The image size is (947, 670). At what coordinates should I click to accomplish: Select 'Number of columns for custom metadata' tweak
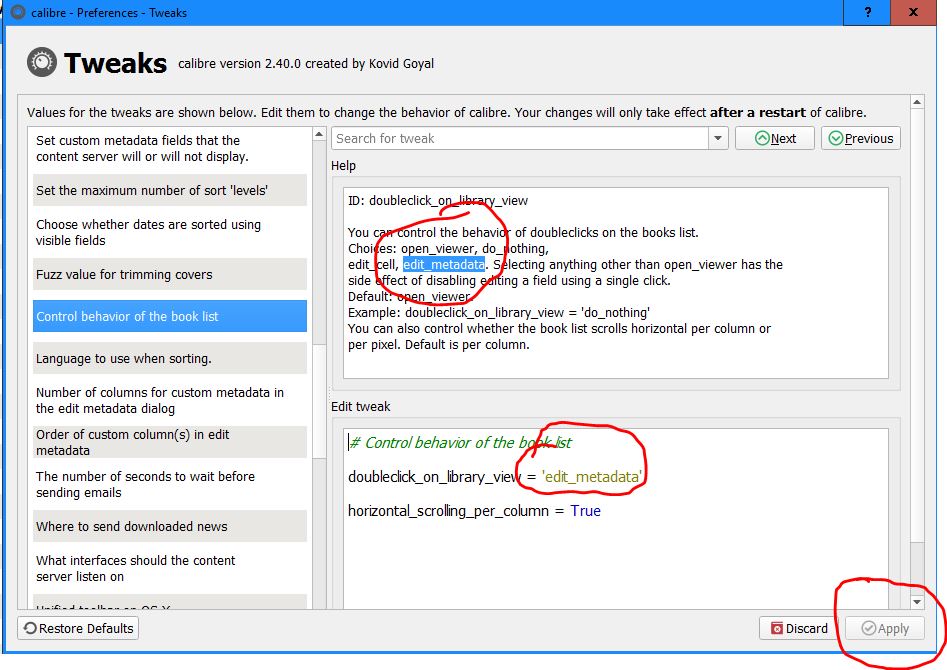tap(170, 401)
